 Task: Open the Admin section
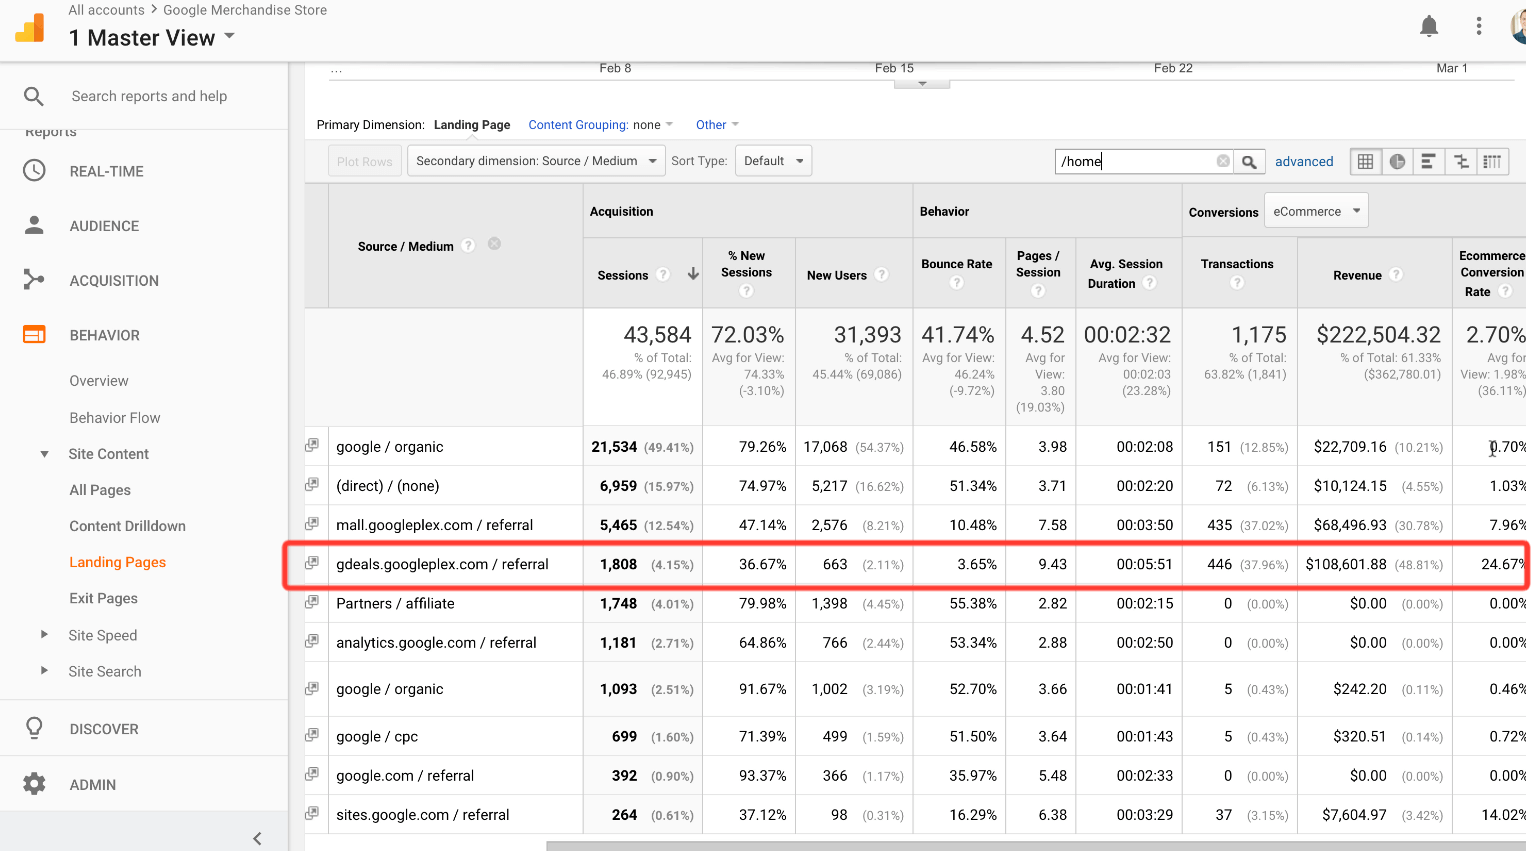coord(93,785)
